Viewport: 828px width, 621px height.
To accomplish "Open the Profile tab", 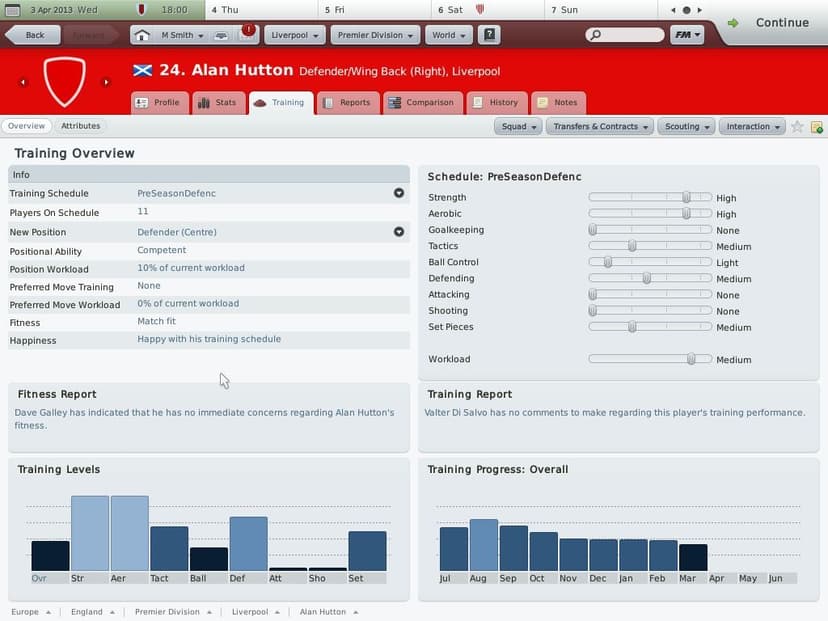I will coord(159,102).
